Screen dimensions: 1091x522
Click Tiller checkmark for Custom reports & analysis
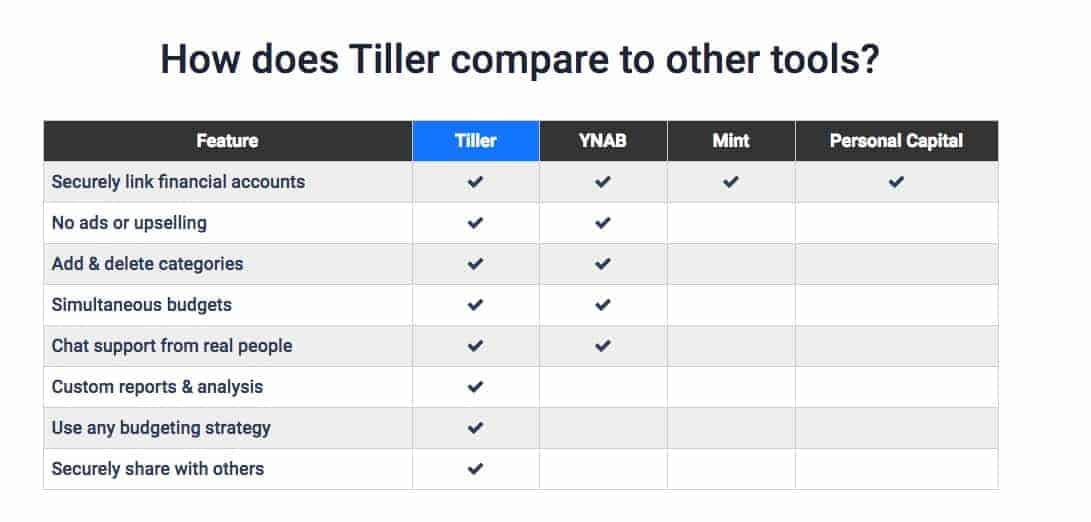(475, 387)
